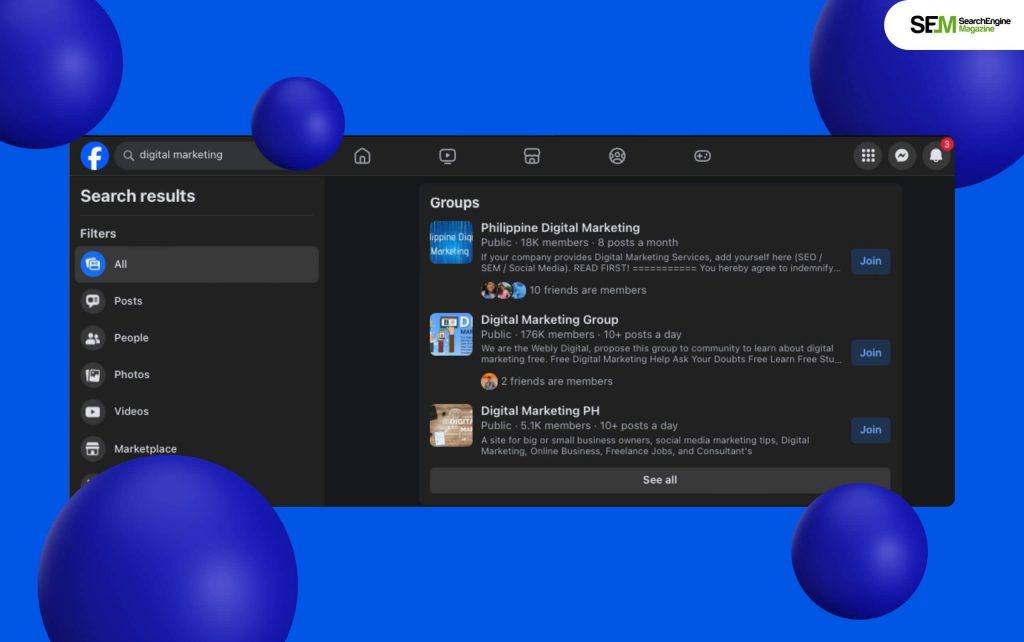Click friend avatars beside '10 friends are members'

[504, 290]
